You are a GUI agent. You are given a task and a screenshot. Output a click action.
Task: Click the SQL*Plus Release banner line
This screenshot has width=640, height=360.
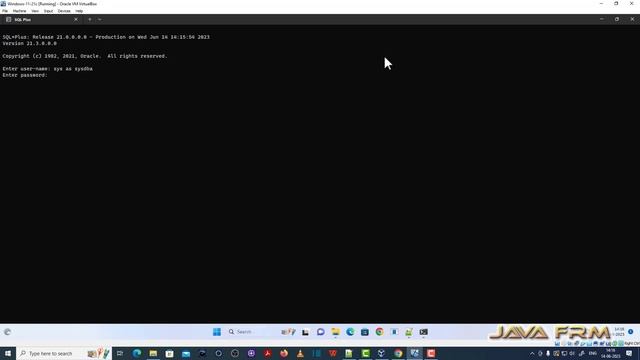pyautogui.click(x=106, y=37)
